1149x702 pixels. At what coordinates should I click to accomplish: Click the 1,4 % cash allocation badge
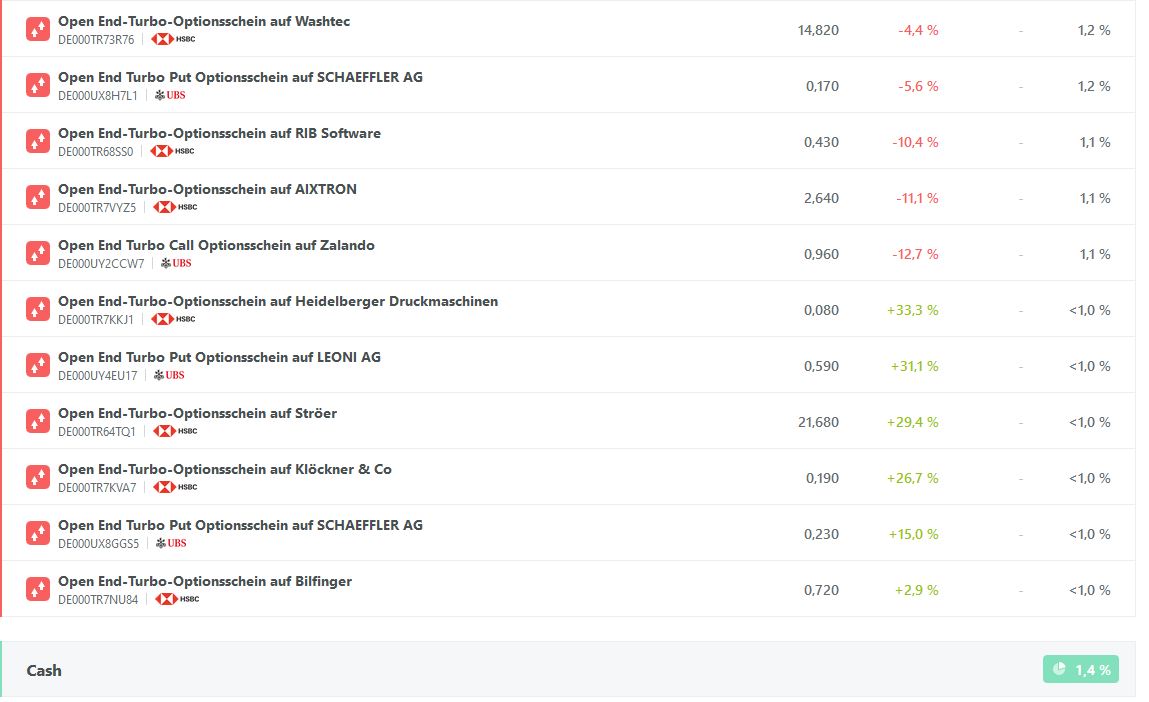pyautogui.click(x=1081, y=669)
